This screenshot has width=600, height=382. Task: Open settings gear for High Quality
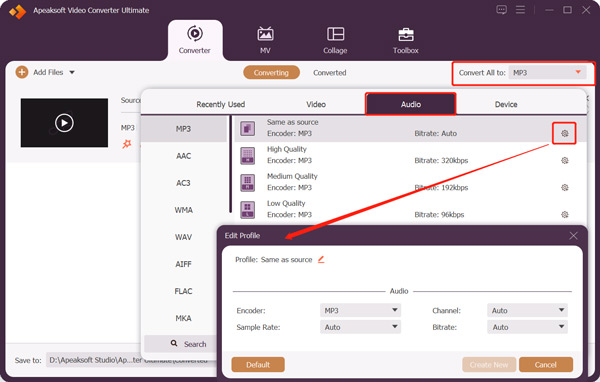click(x=564, y=160)
